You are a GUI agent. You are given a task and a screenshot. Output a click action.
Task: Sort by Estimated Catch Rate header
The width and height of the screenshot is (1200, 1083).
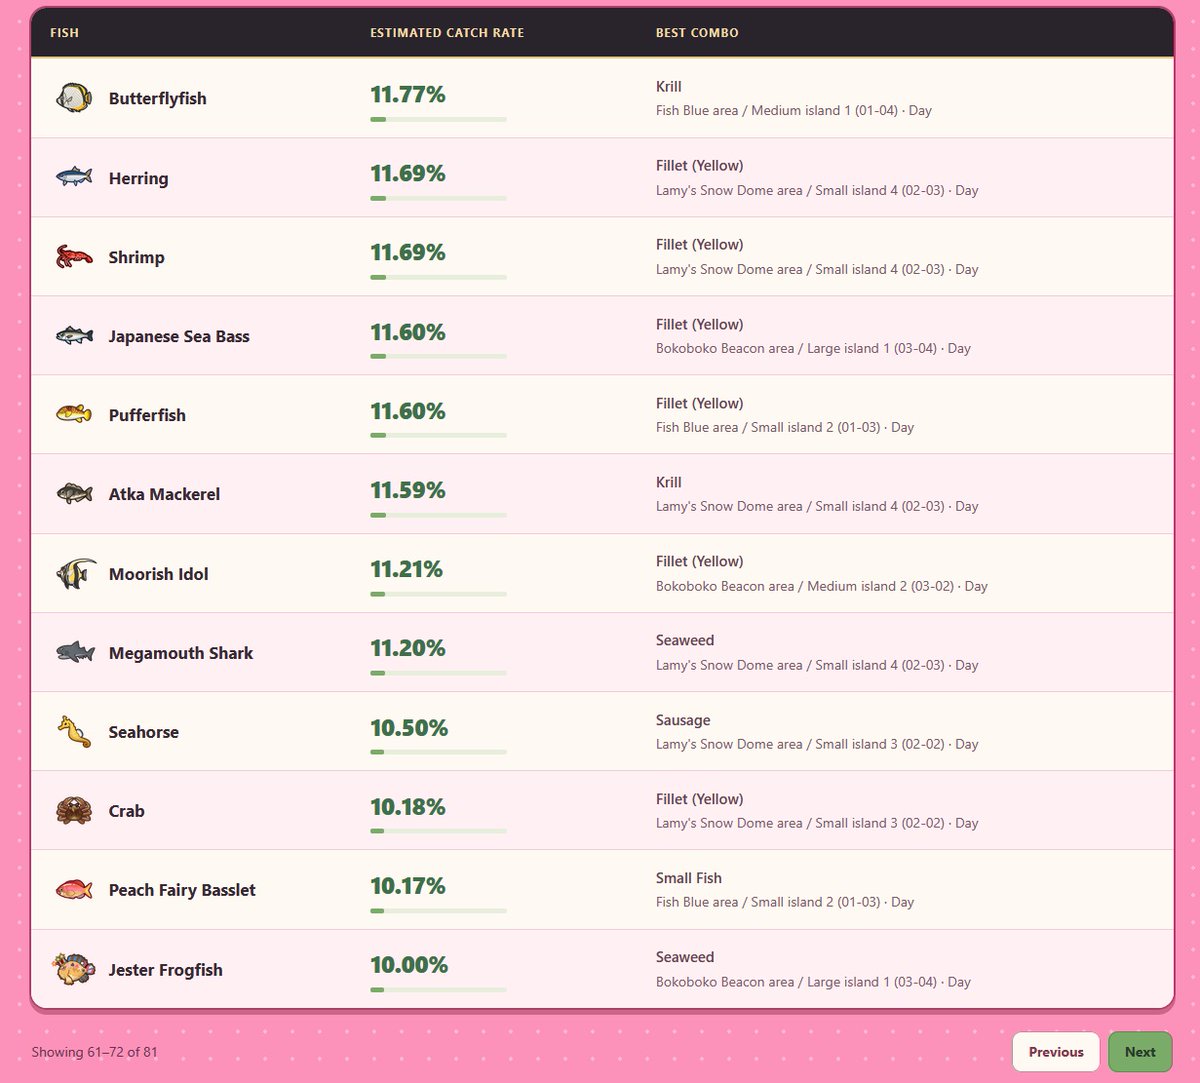tap(447, 33)
